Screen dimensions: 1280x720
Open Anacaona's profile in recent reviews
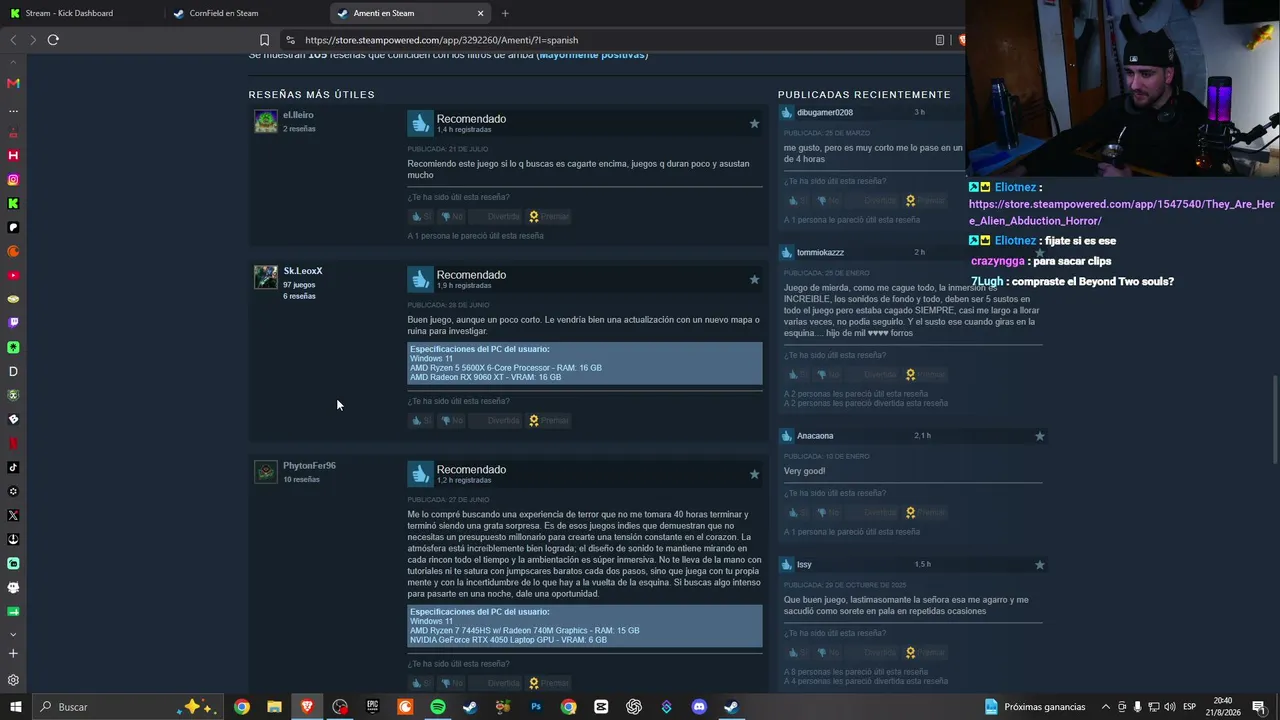(815, 436)
